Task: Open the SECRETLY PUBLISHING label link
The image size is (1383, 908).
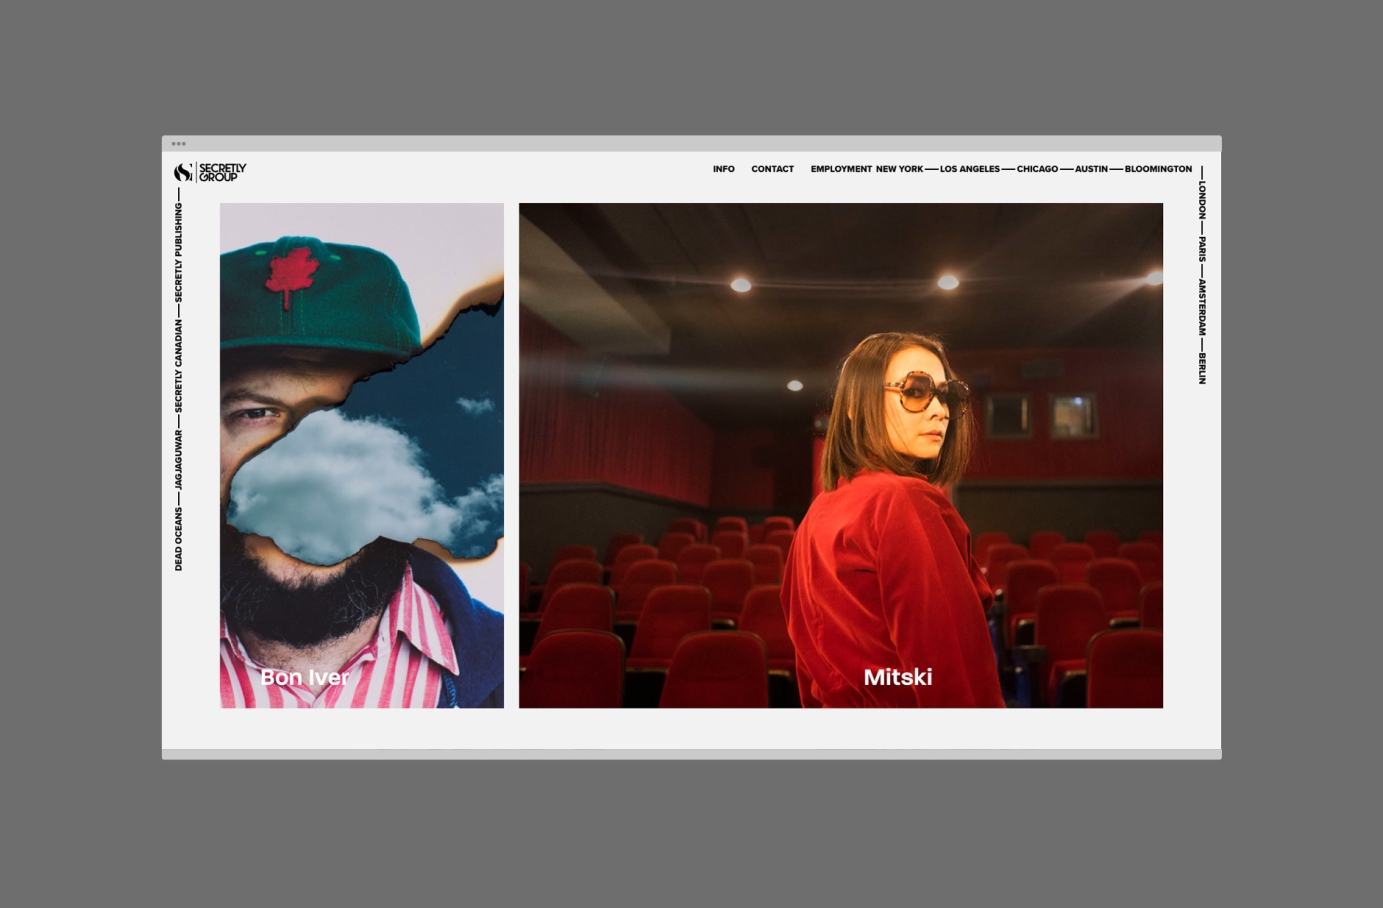Action: click(x=178, y=247)
